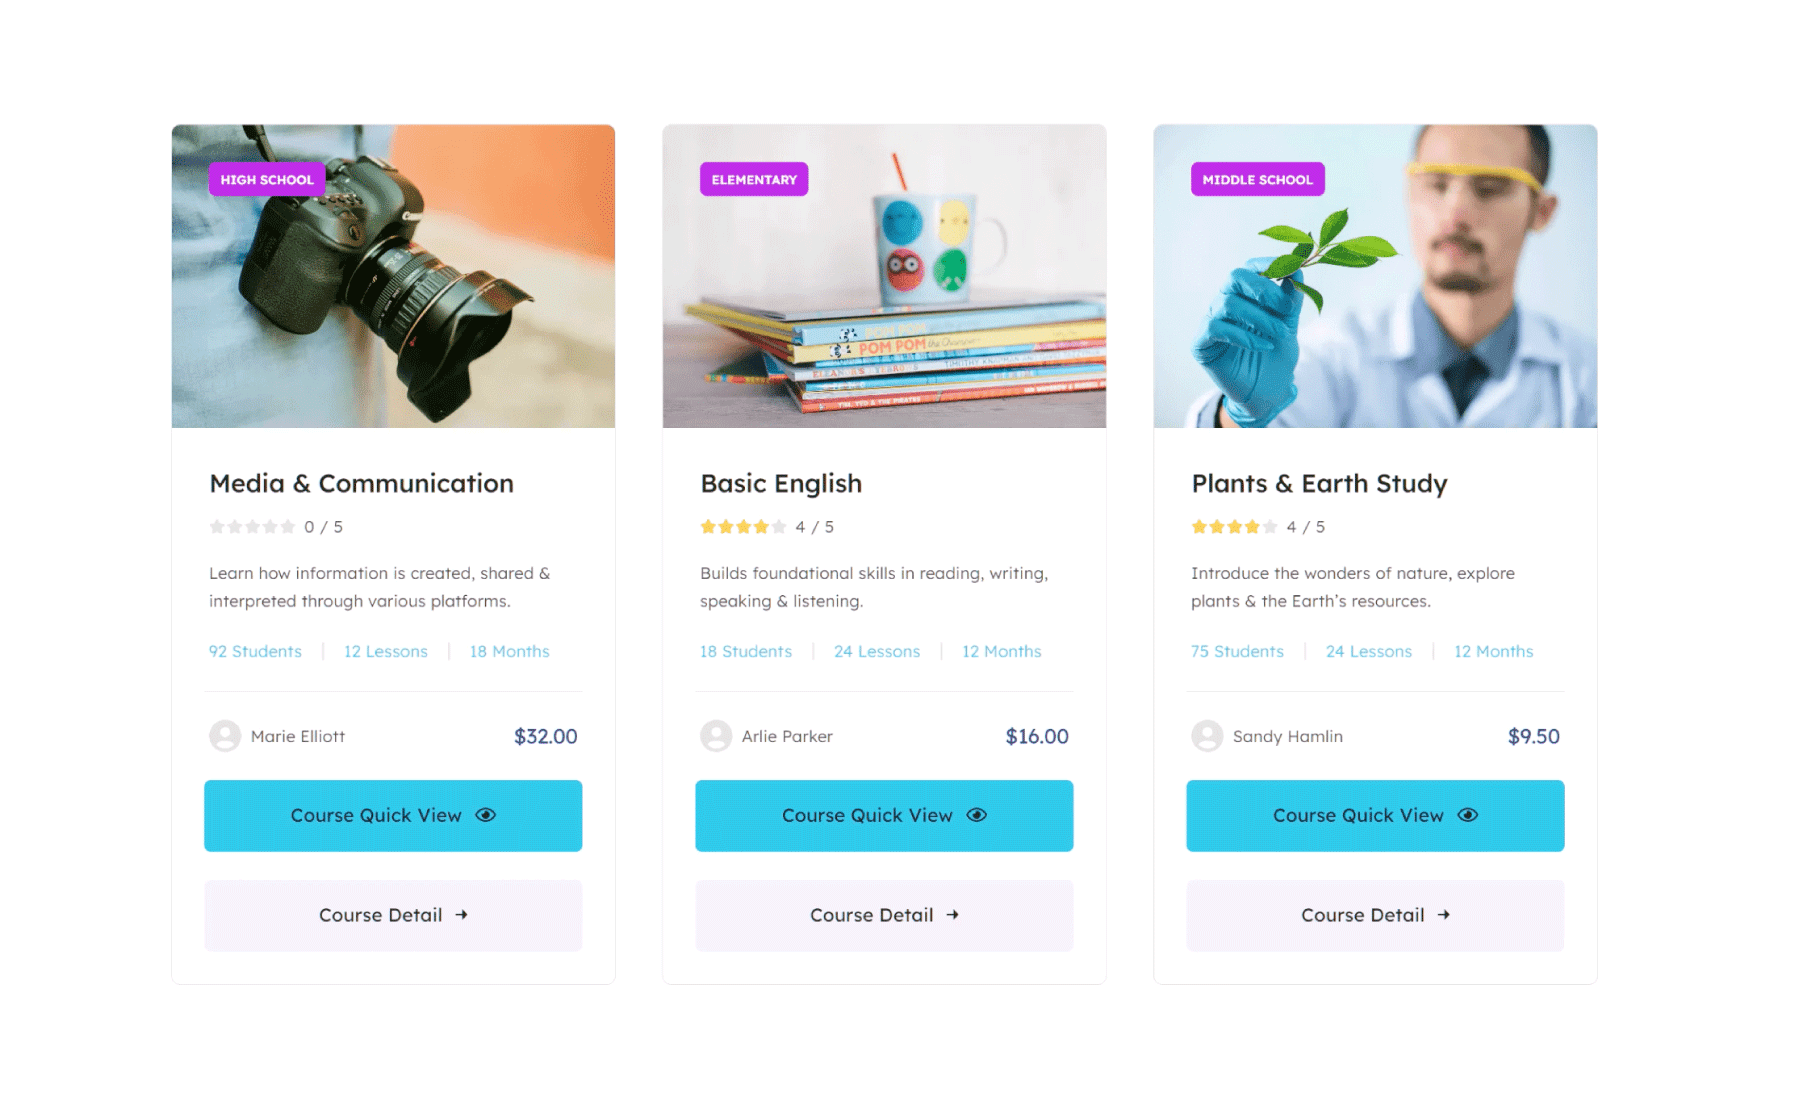Open the scientist with plant thumbnail
This screenshot has width=1800, height=1100.
(x=1375, y=276)
